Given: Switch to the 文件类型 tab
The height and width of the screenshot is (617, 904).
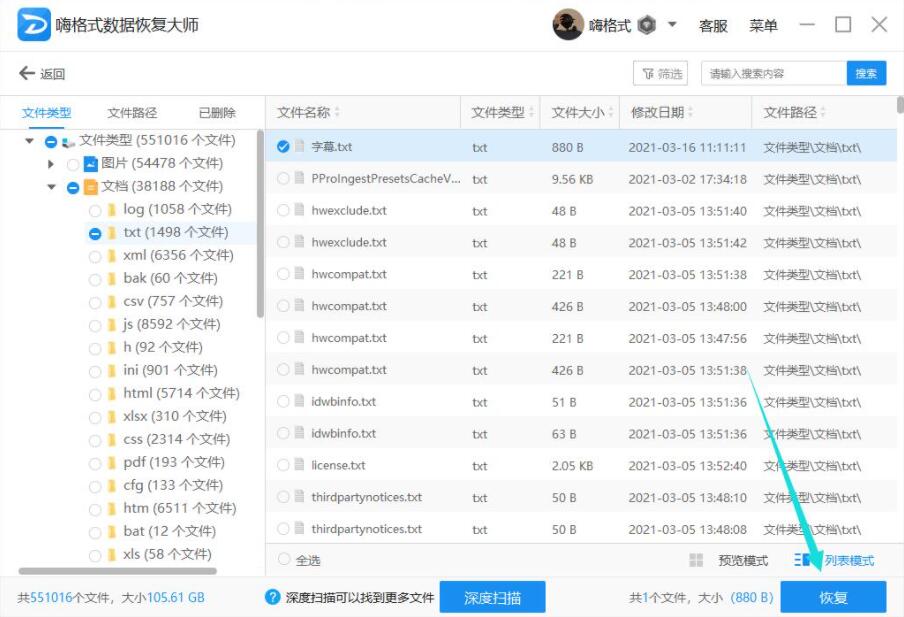Looking at the screenshot, I should click(x=47, y=112).
